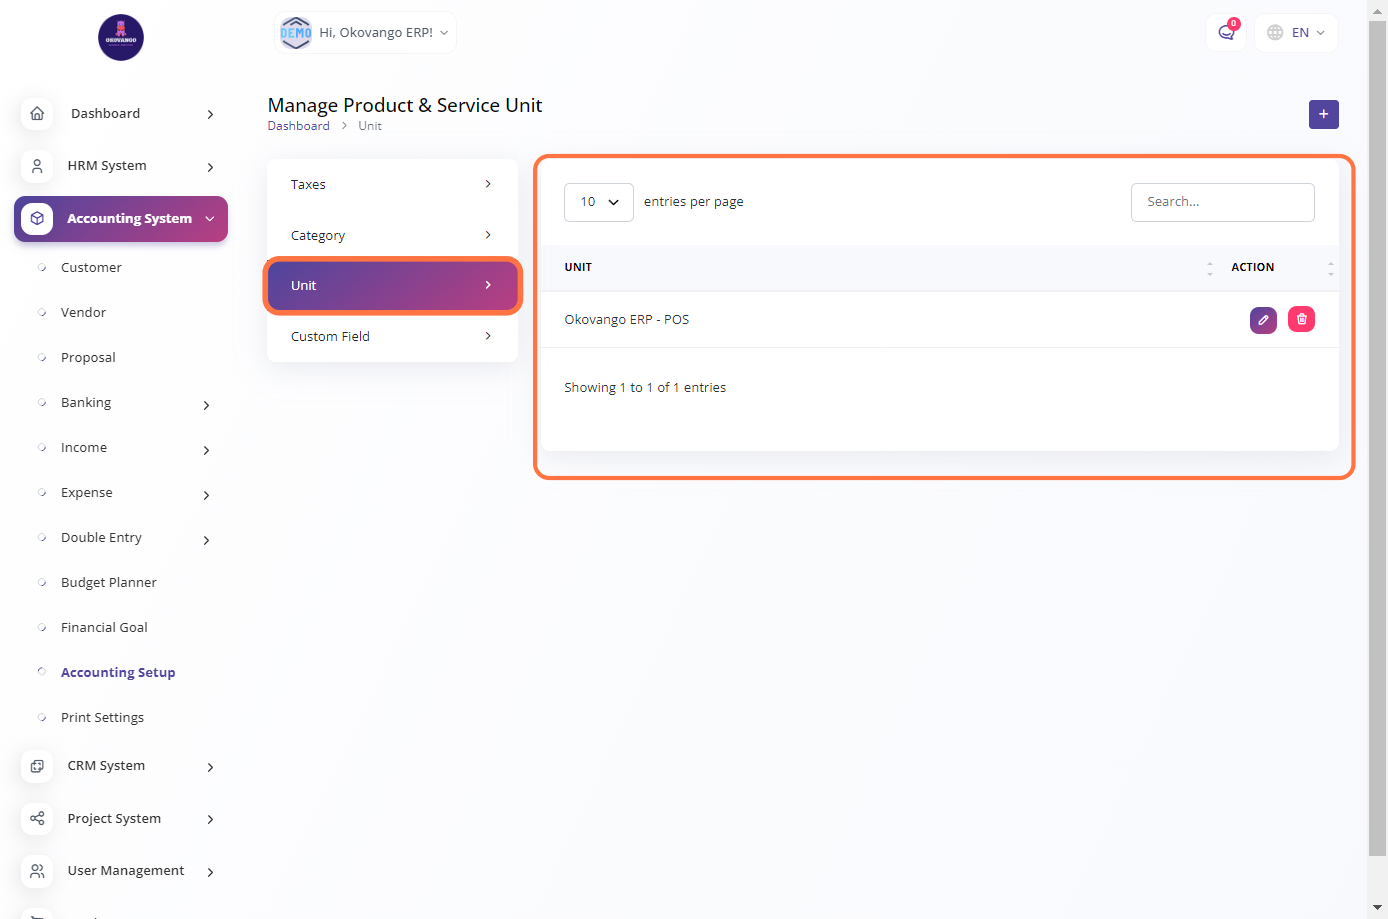Open the entries per page dropdown
This screenshot has width=1388, height=919.
(x=599, y=202)
